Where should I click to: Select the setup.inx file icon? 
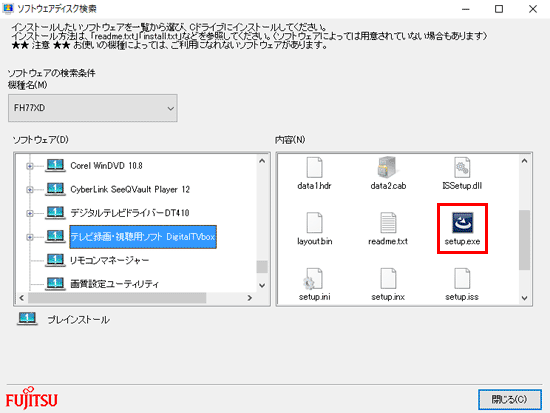(x=388, y=279)
